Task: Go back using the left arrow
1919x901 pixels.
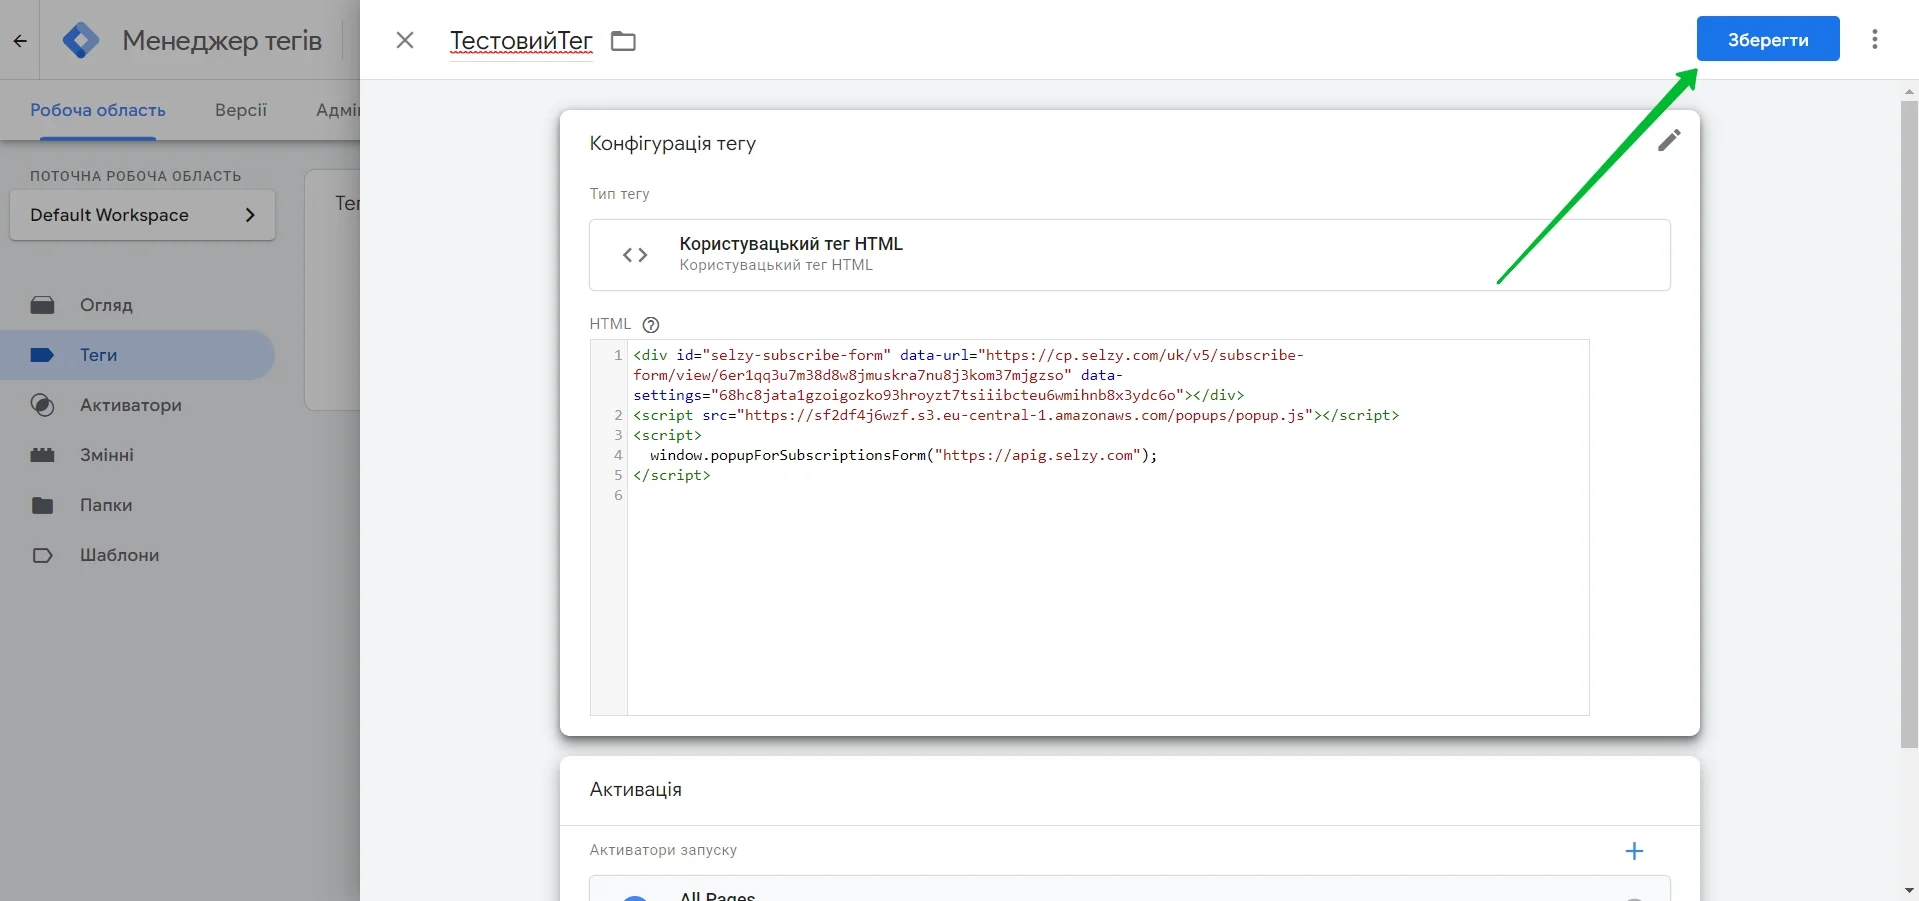Action: (x=20, y=41)
